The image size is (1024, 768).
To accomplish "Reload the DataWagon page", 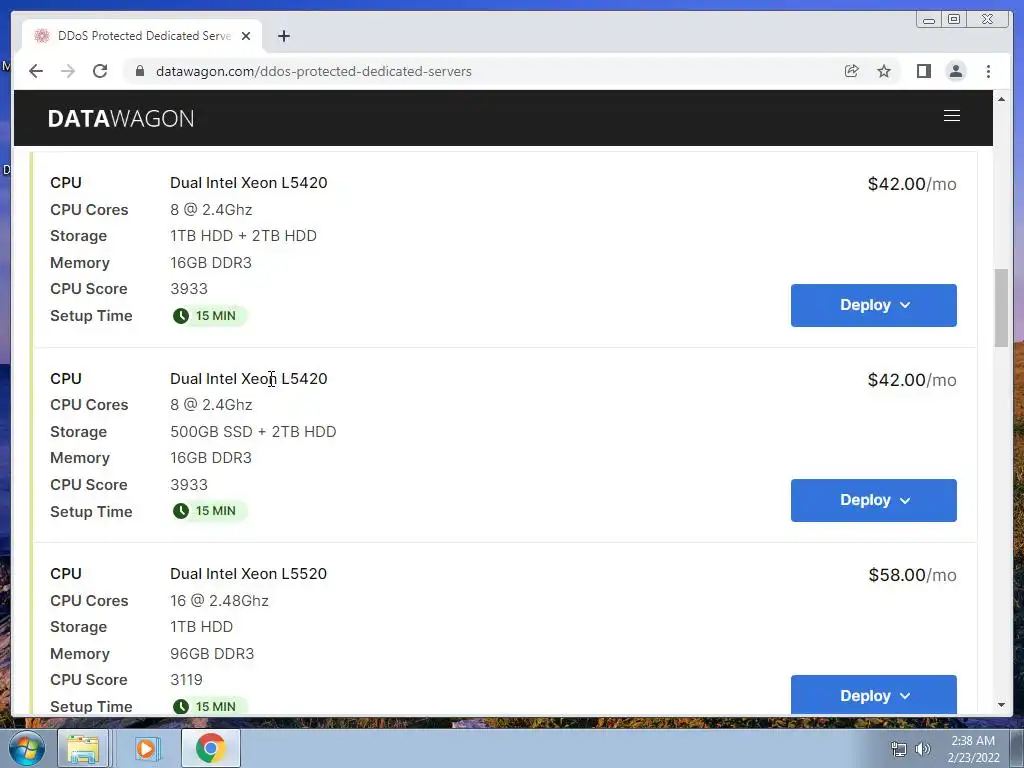I will pos(100,71).
